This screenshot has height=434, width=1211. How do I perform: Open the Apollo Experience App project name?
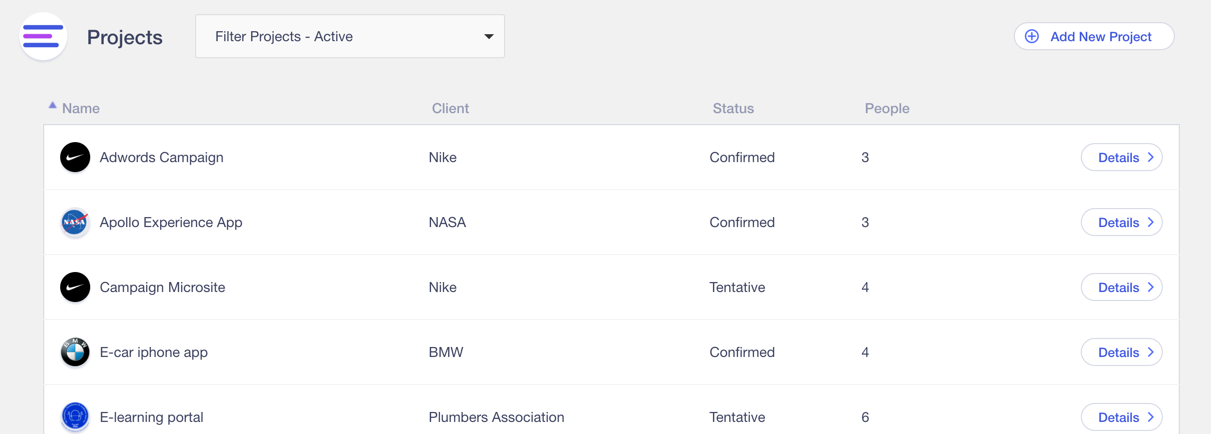(171, 222)
